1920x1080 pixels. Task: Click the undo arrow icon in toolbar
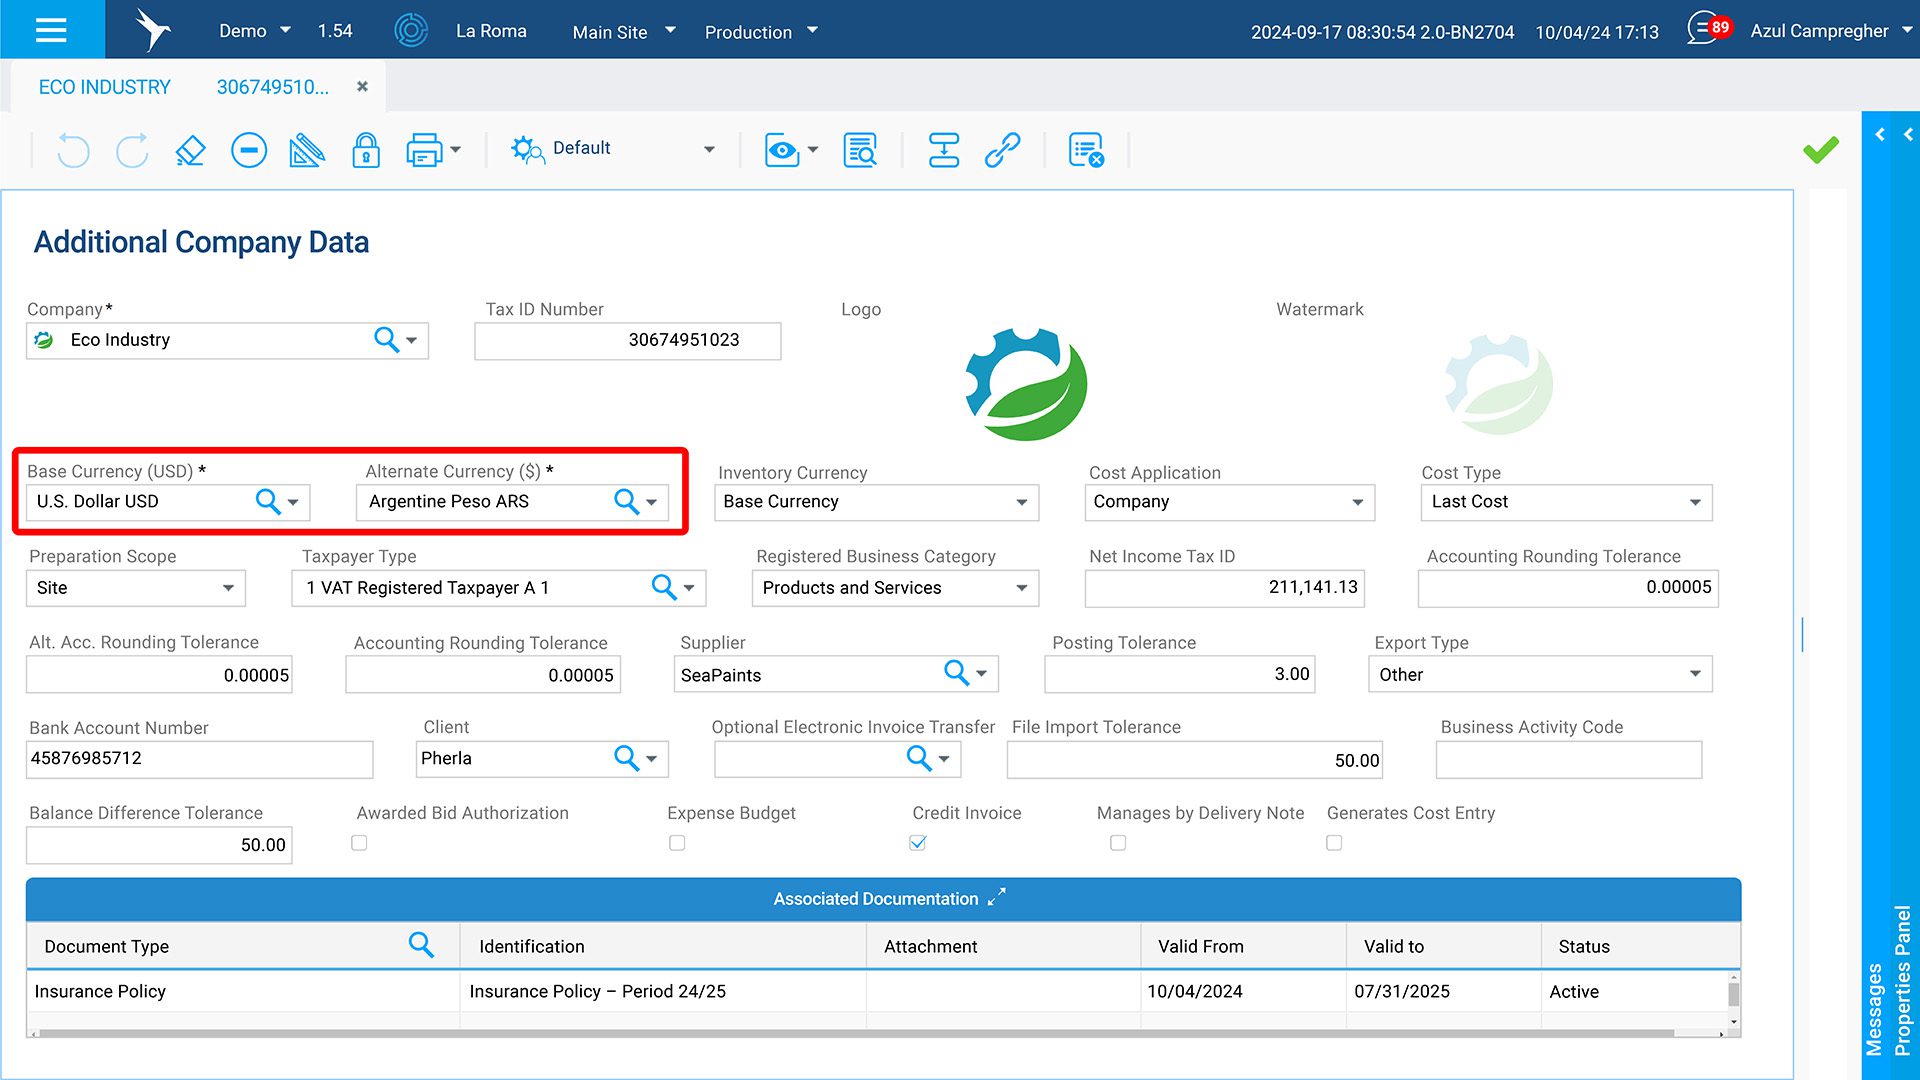pos(73,150)
